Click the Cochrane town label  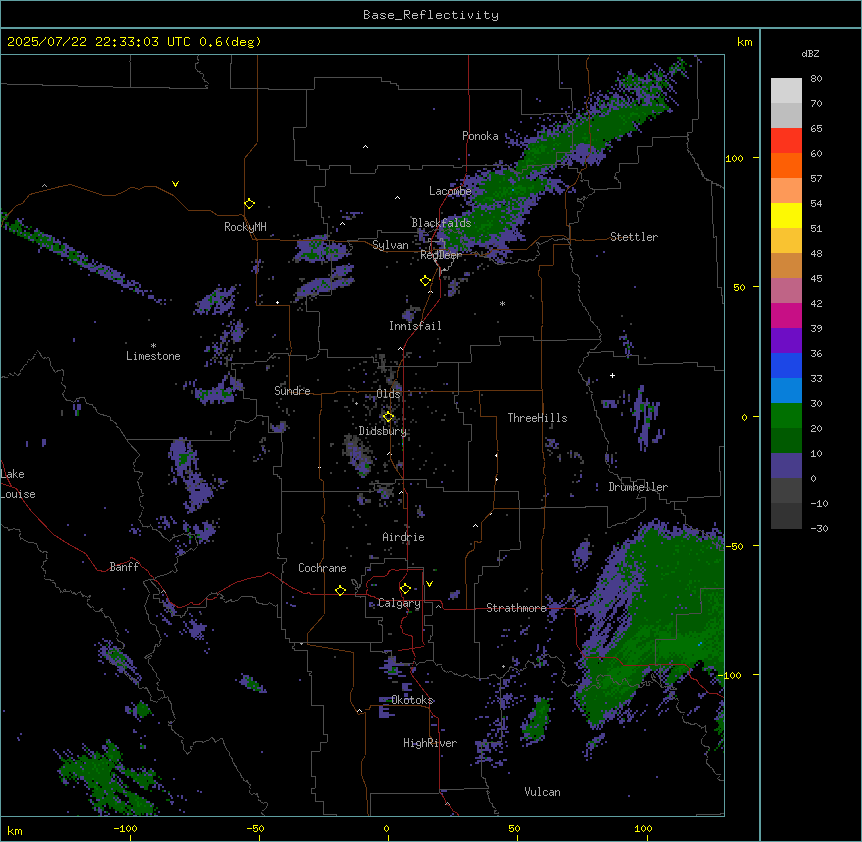[322, 568]
